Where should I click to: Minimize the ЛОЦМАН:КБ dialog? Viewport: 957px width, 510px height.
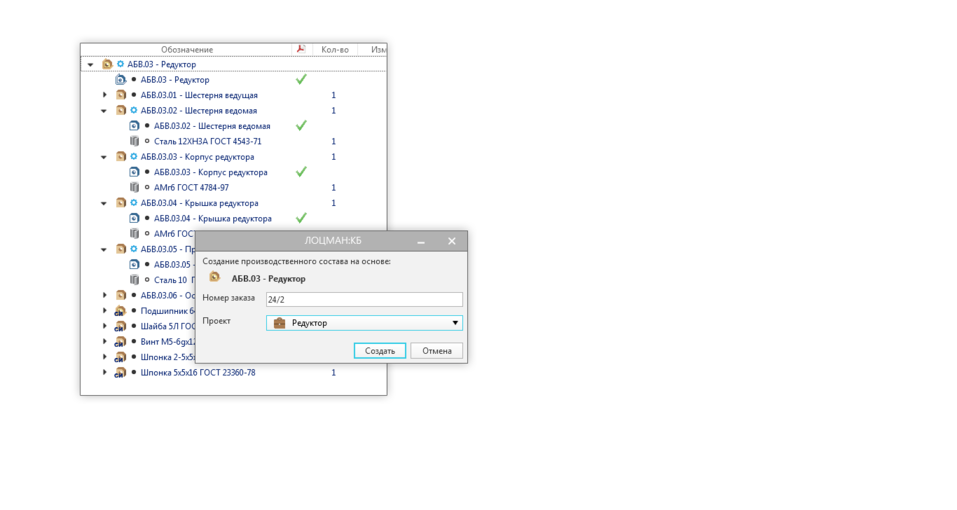[421, 241]
